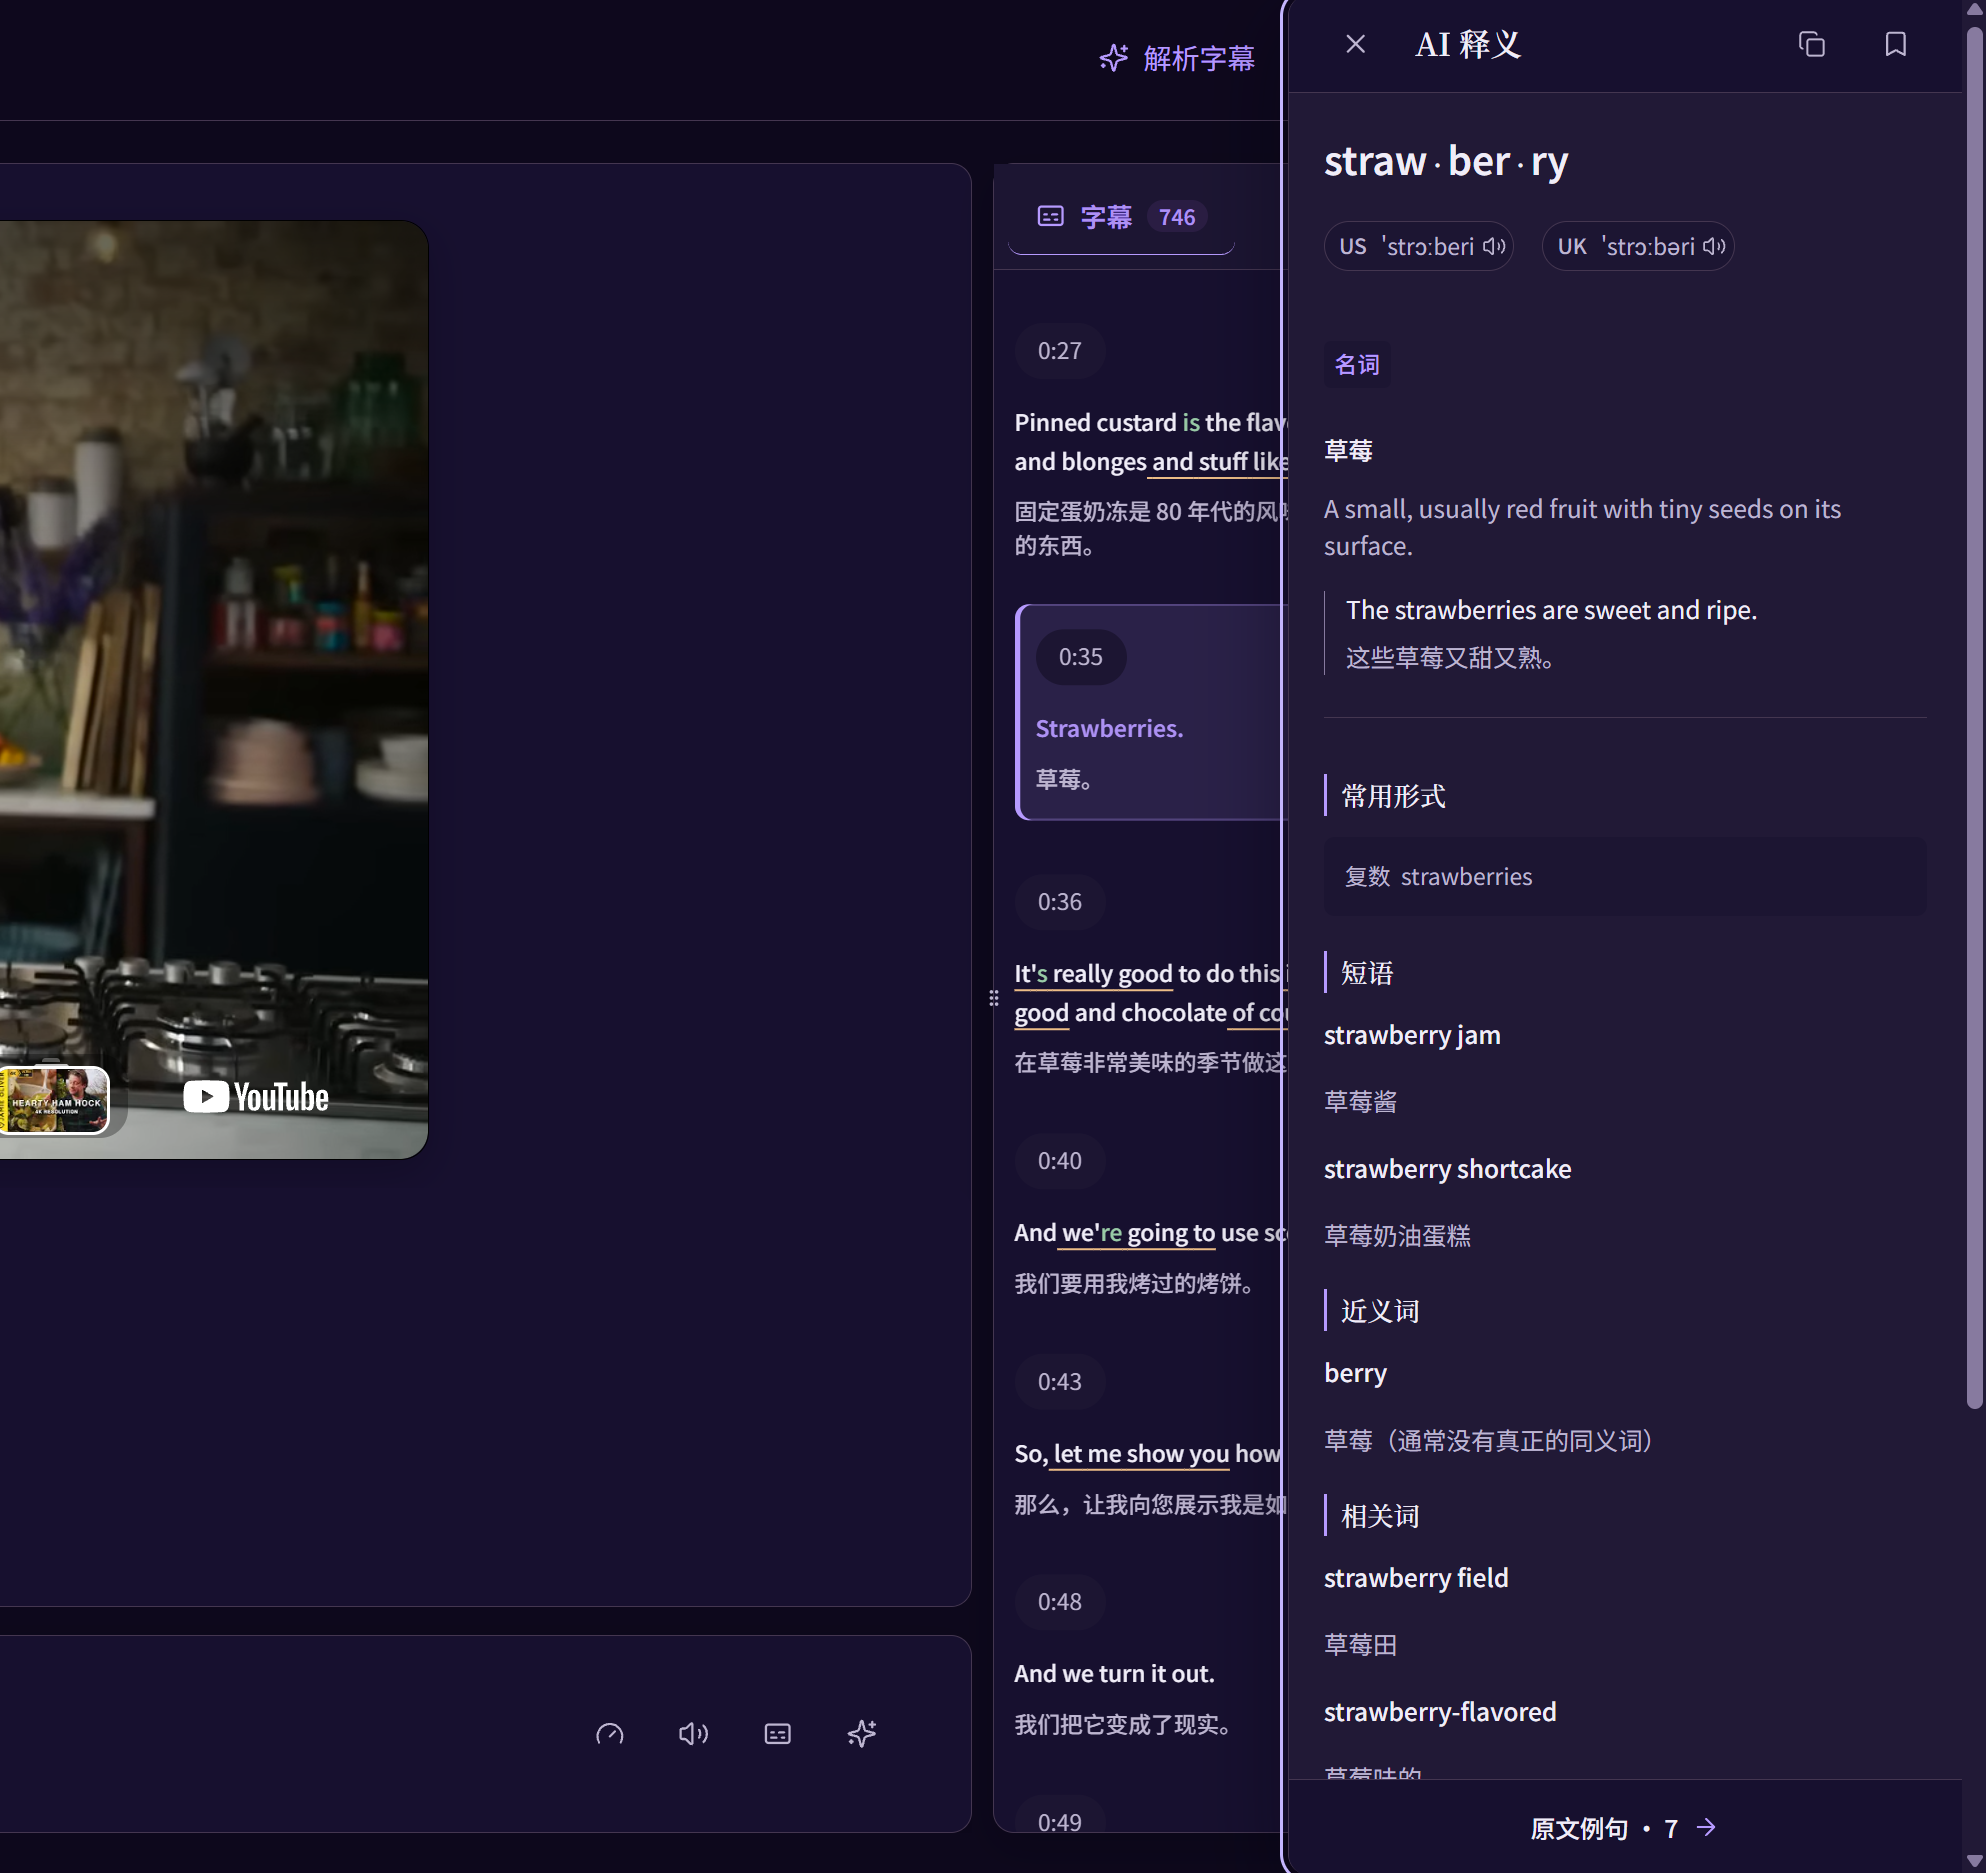Jump to timestamp 0:48

click(x=1059, y=1602)
